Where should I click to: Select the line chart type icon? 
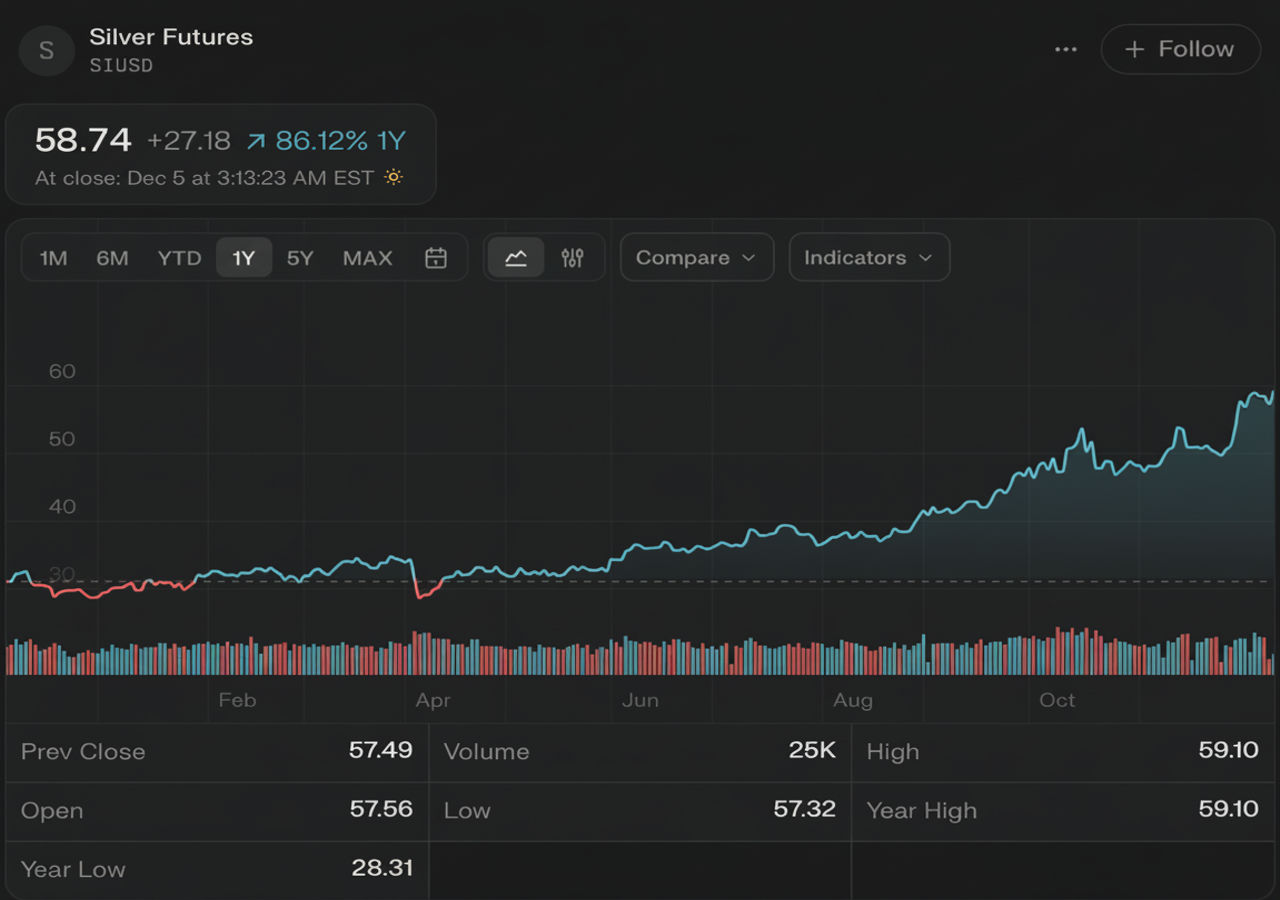[x=514, y=257]
